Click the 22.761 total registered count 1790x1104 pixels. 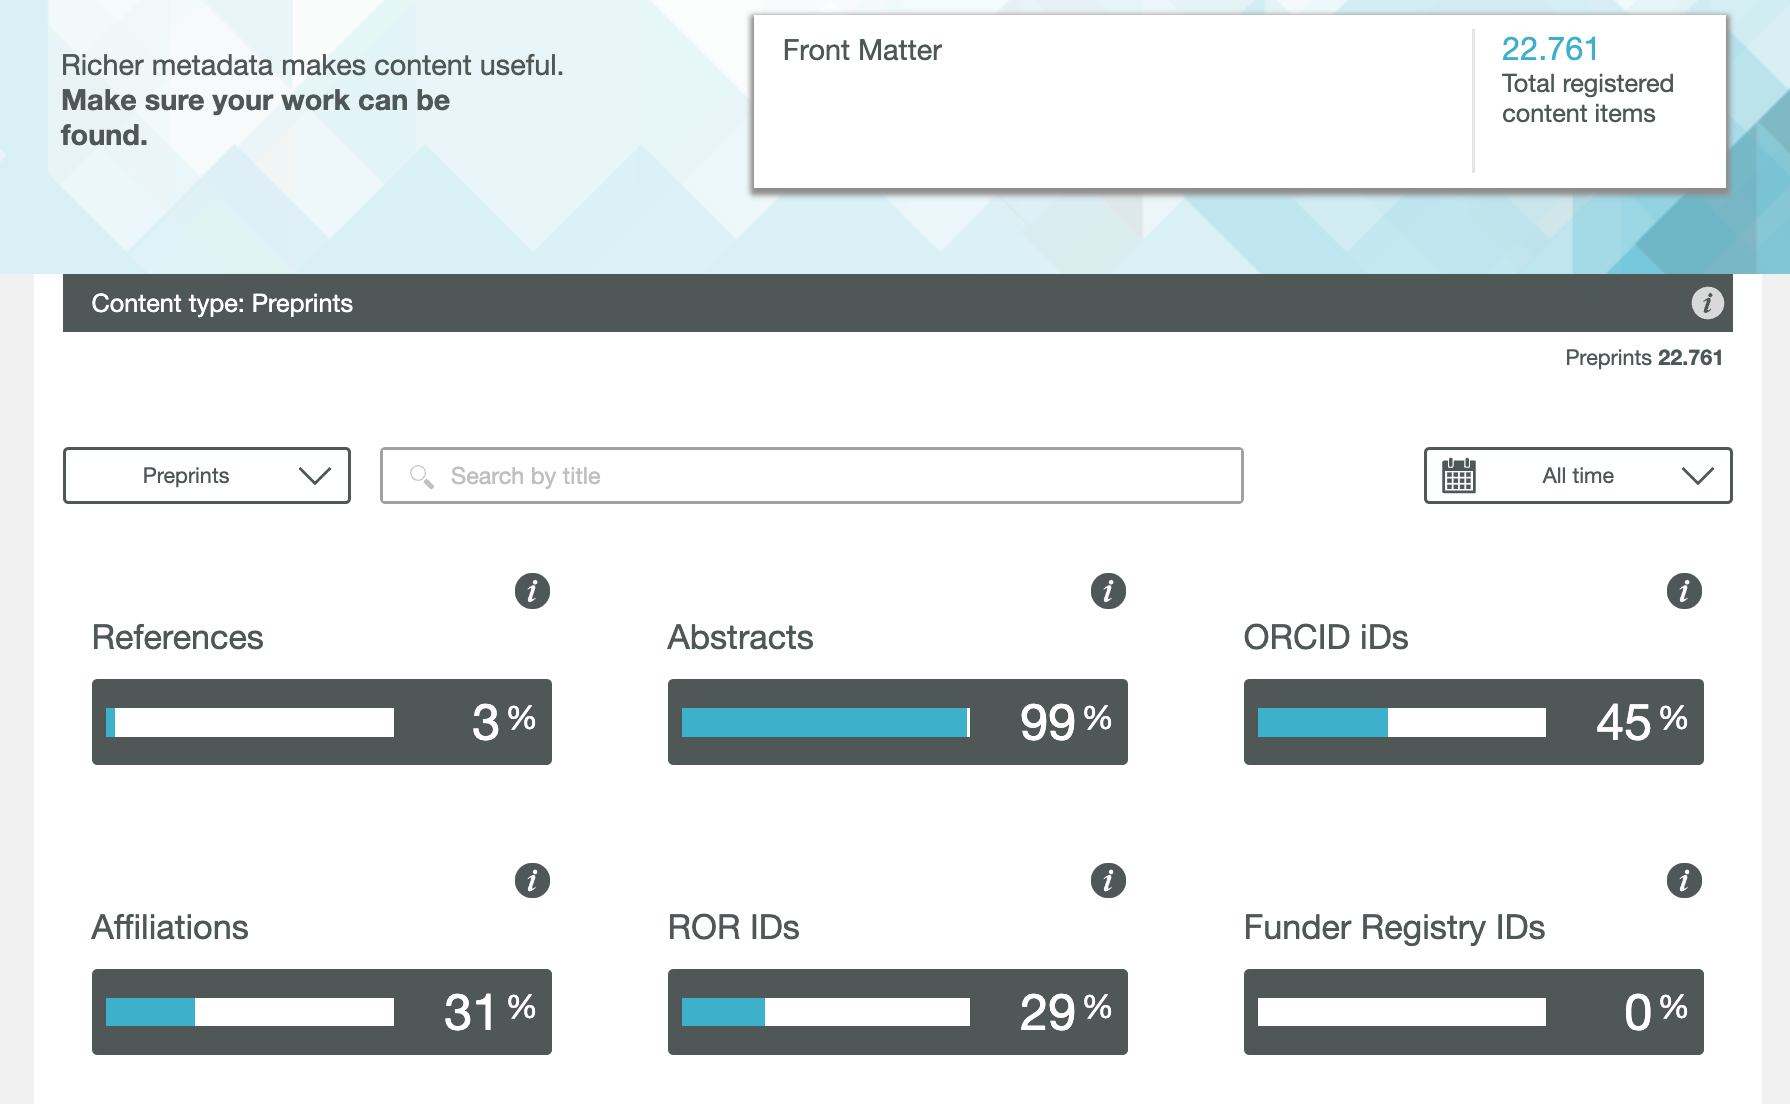click(1550, 49)
